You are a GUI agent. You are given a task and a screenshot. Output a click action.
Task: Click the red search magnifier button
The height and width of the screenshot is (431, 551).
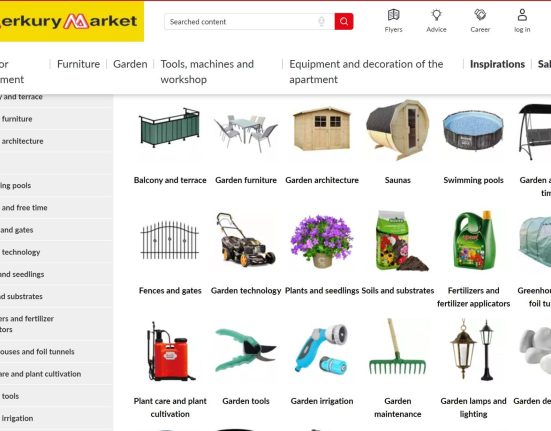point(344,22)
